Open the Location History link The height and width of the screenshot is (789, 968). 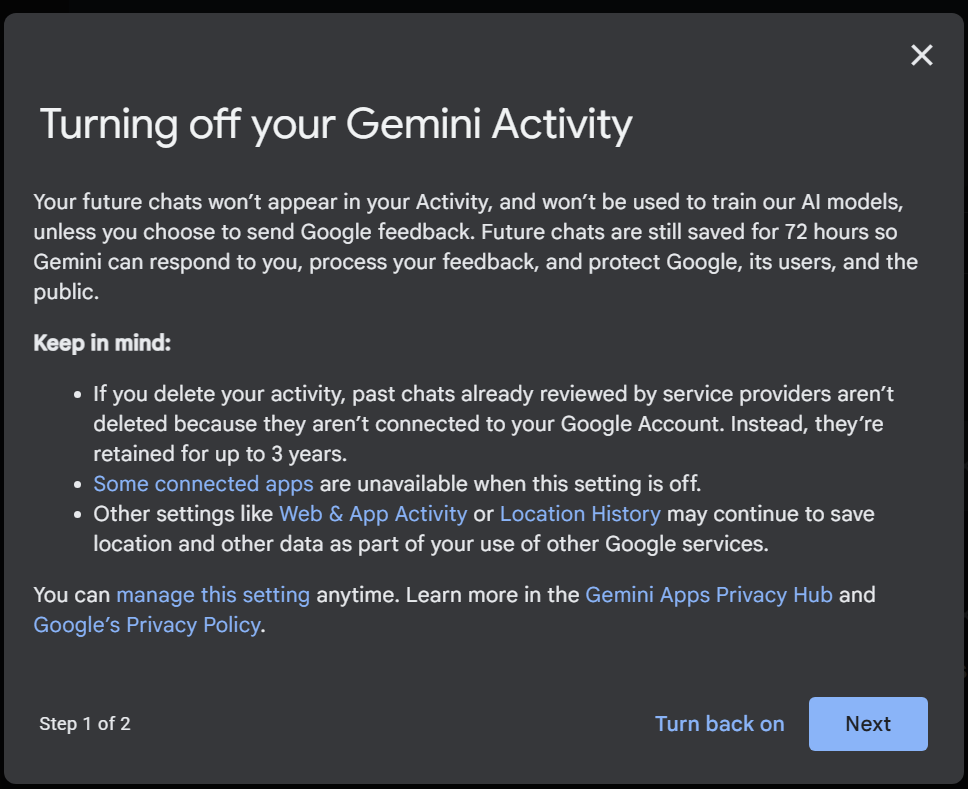[580, 514]
